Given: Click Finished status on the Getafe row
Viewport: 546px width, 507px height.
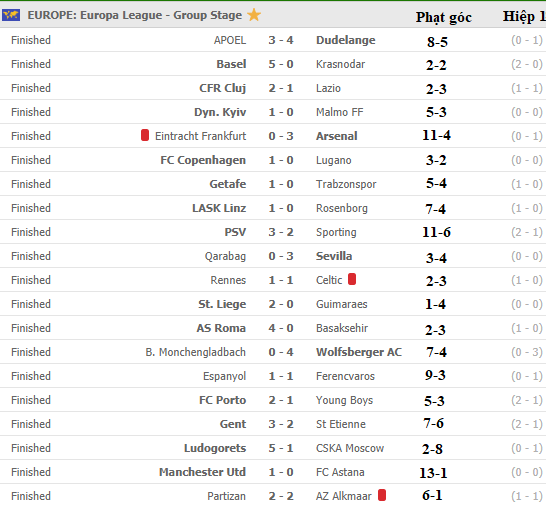Looking at the screenshot, I should pos(31,184).
